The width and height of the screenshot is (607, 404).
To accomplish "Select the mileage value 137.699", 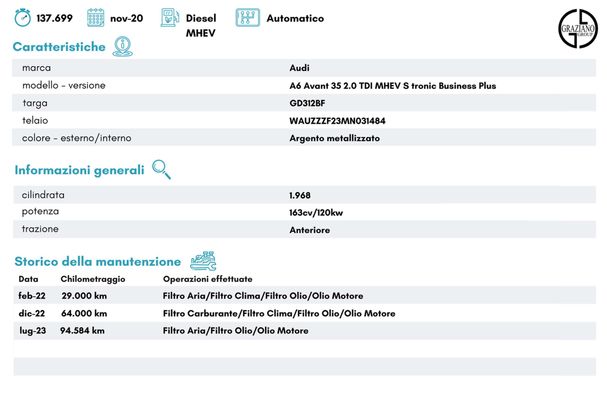I will (55, 18).
